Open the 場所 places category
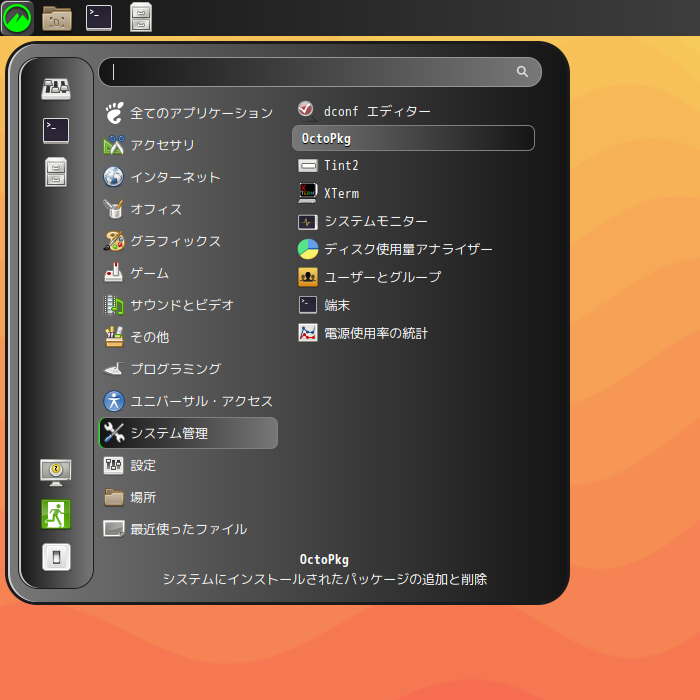700x700 pixels. coord(188,497)
